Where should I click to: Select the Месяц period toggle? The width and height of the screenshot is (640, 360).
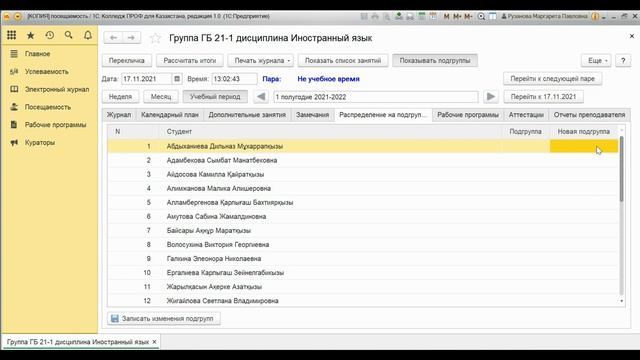click(x=161, y=97)
